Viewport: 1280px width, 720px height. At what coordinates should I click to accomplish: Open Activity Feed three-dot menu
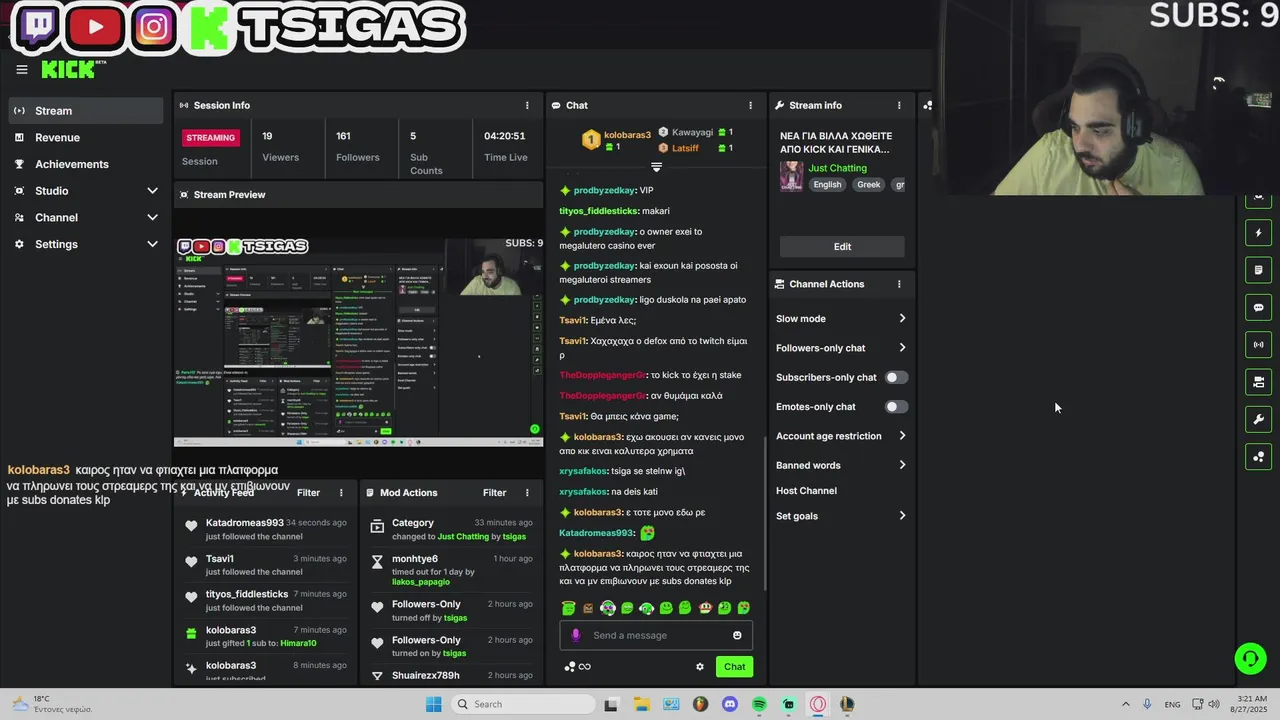[x=341, y=493]
